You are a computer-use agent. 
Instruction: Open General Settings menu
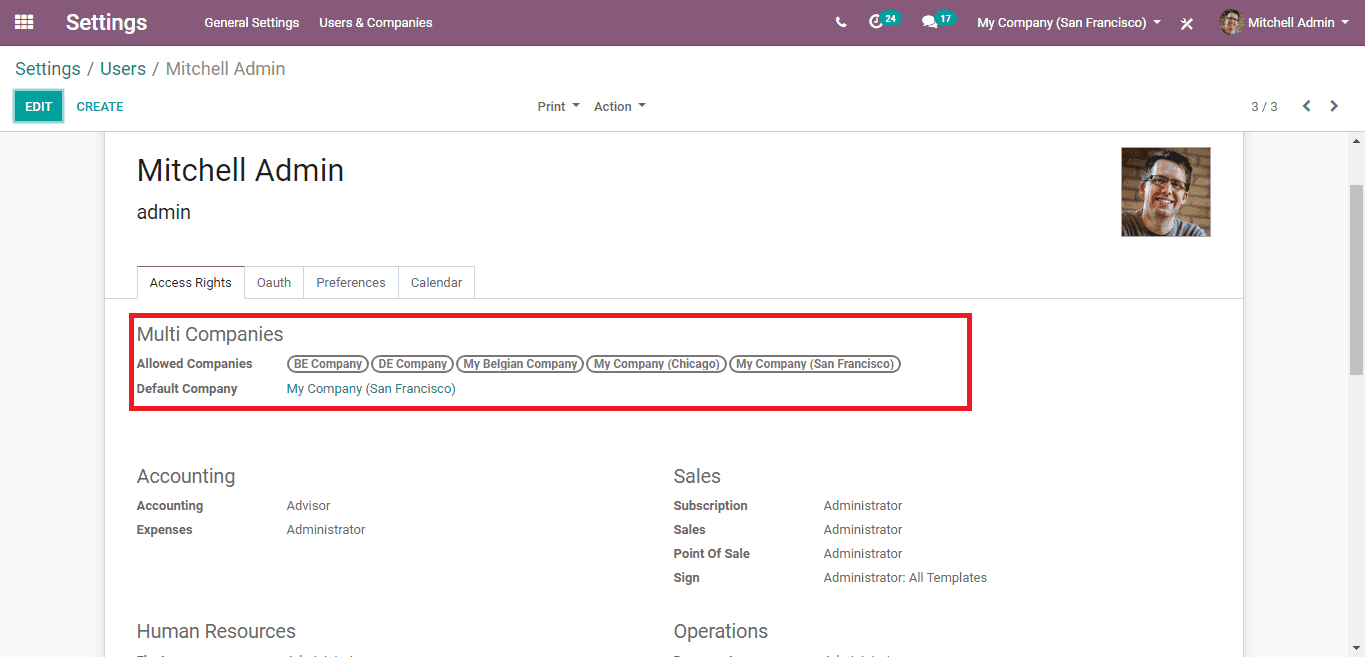252,22
